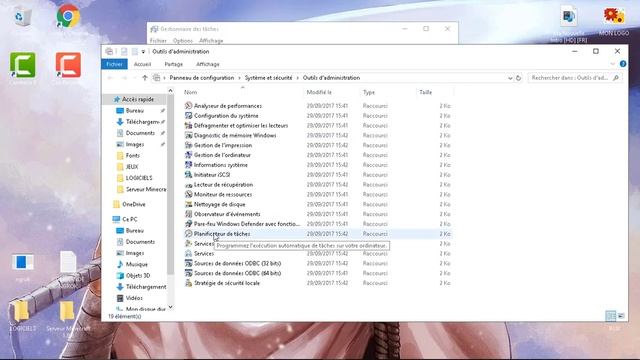This screenshot has width=640, height=360.
Task: Sort by the Type column header
Action: pos(369,92)
